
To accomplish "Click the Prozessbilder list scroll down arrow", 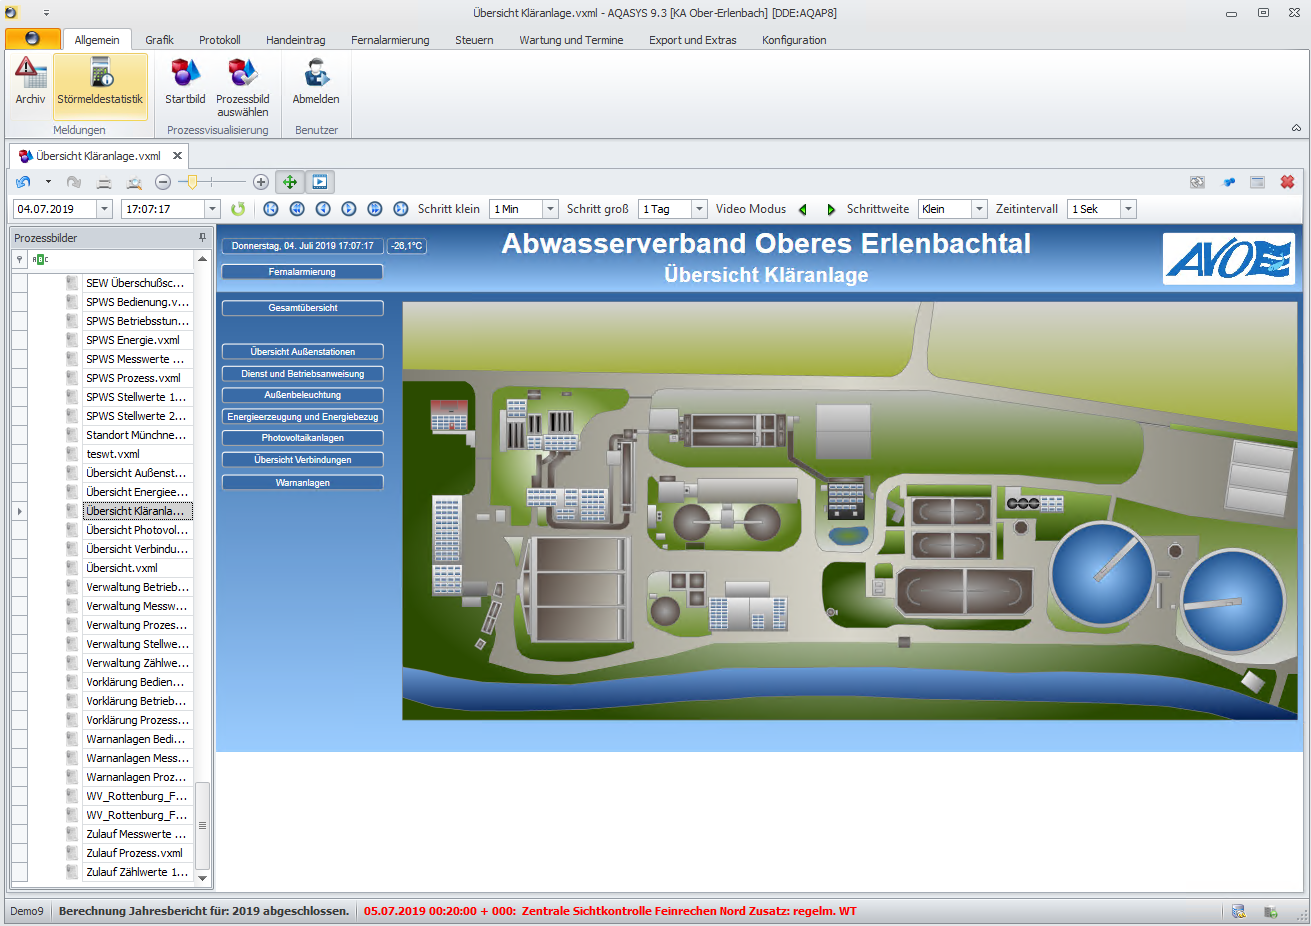I will 202,878.
